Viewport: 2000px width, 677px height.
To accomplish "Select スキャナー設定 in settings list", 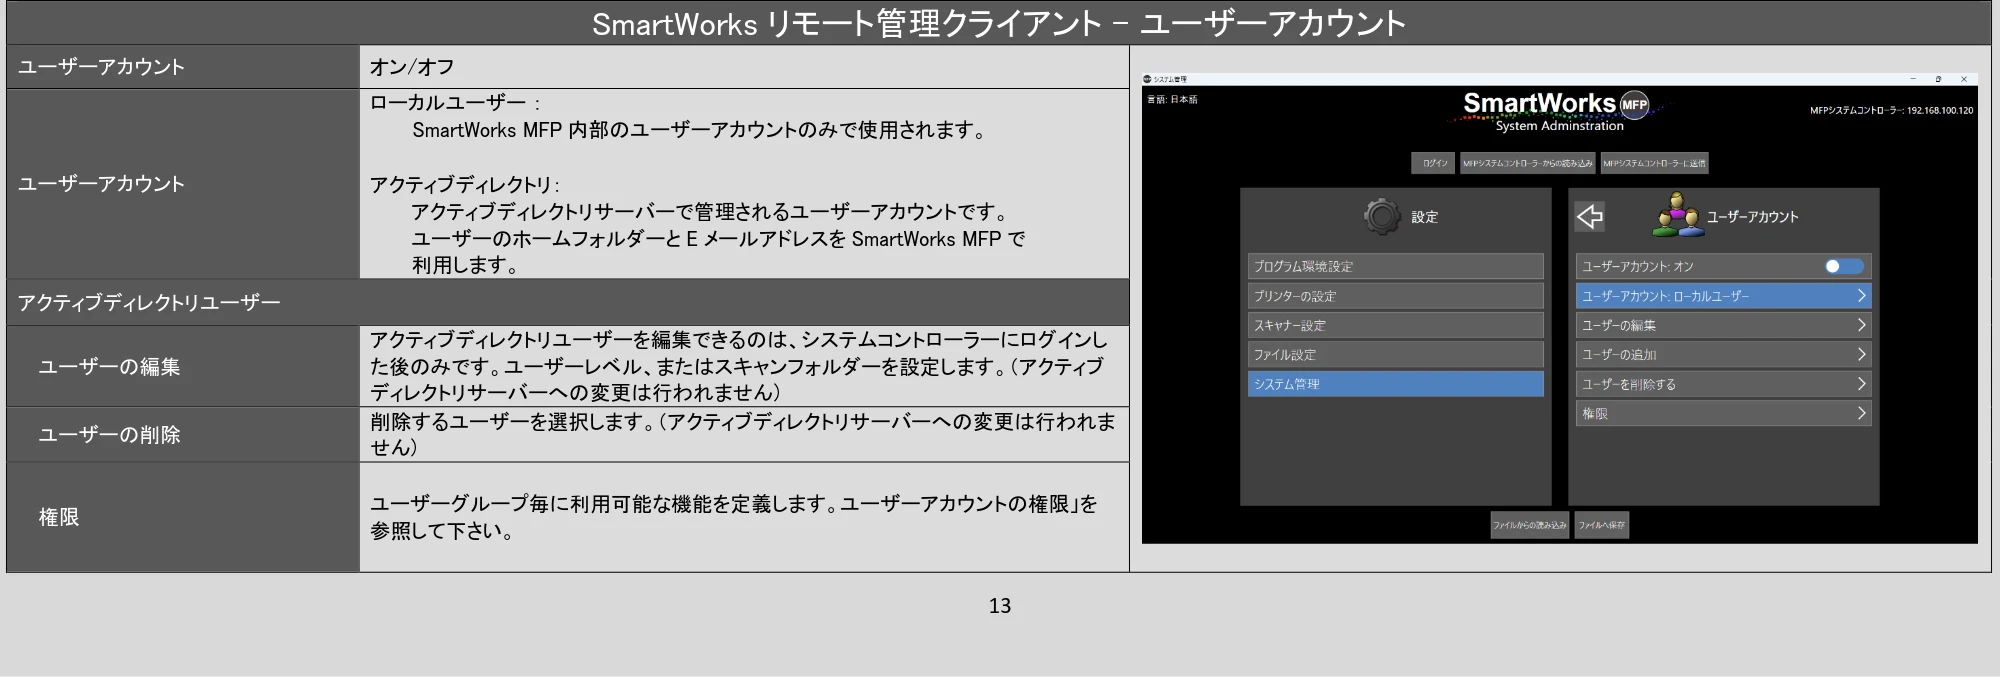I will click(1395, 325).
